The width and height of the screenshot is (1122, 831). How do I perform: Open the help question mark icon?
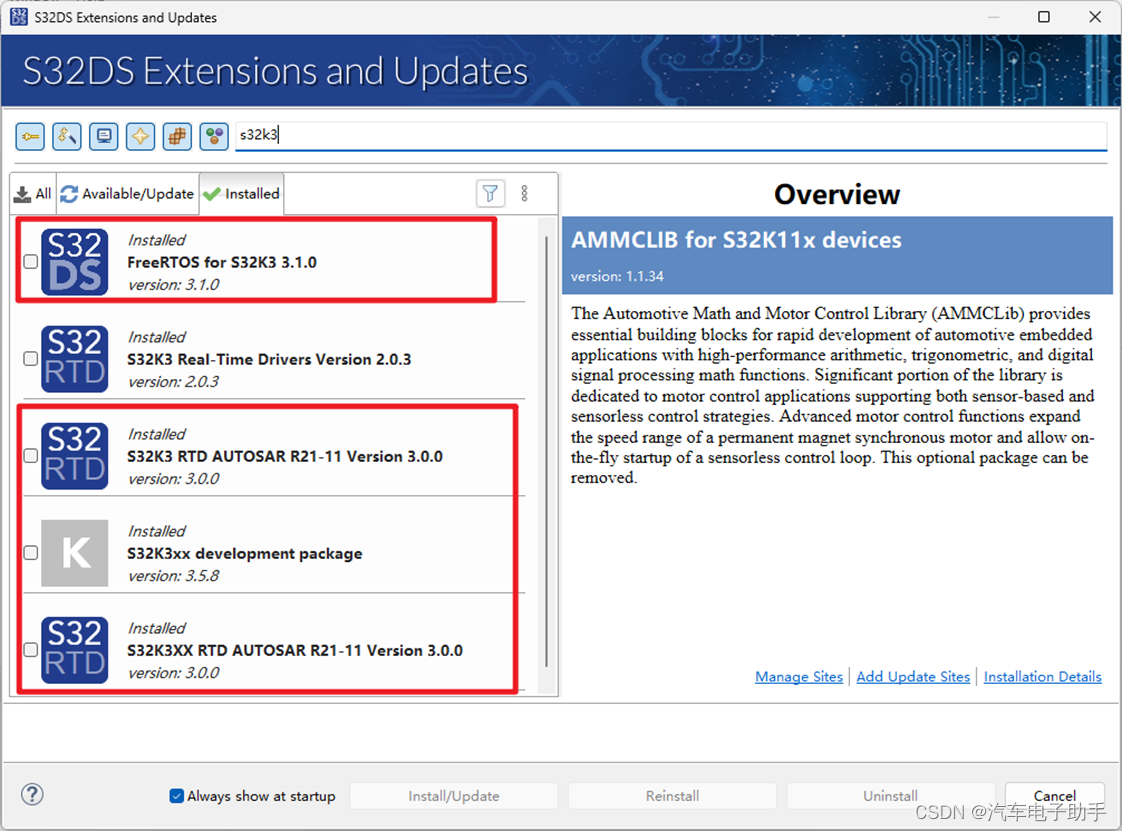point(32,794)
